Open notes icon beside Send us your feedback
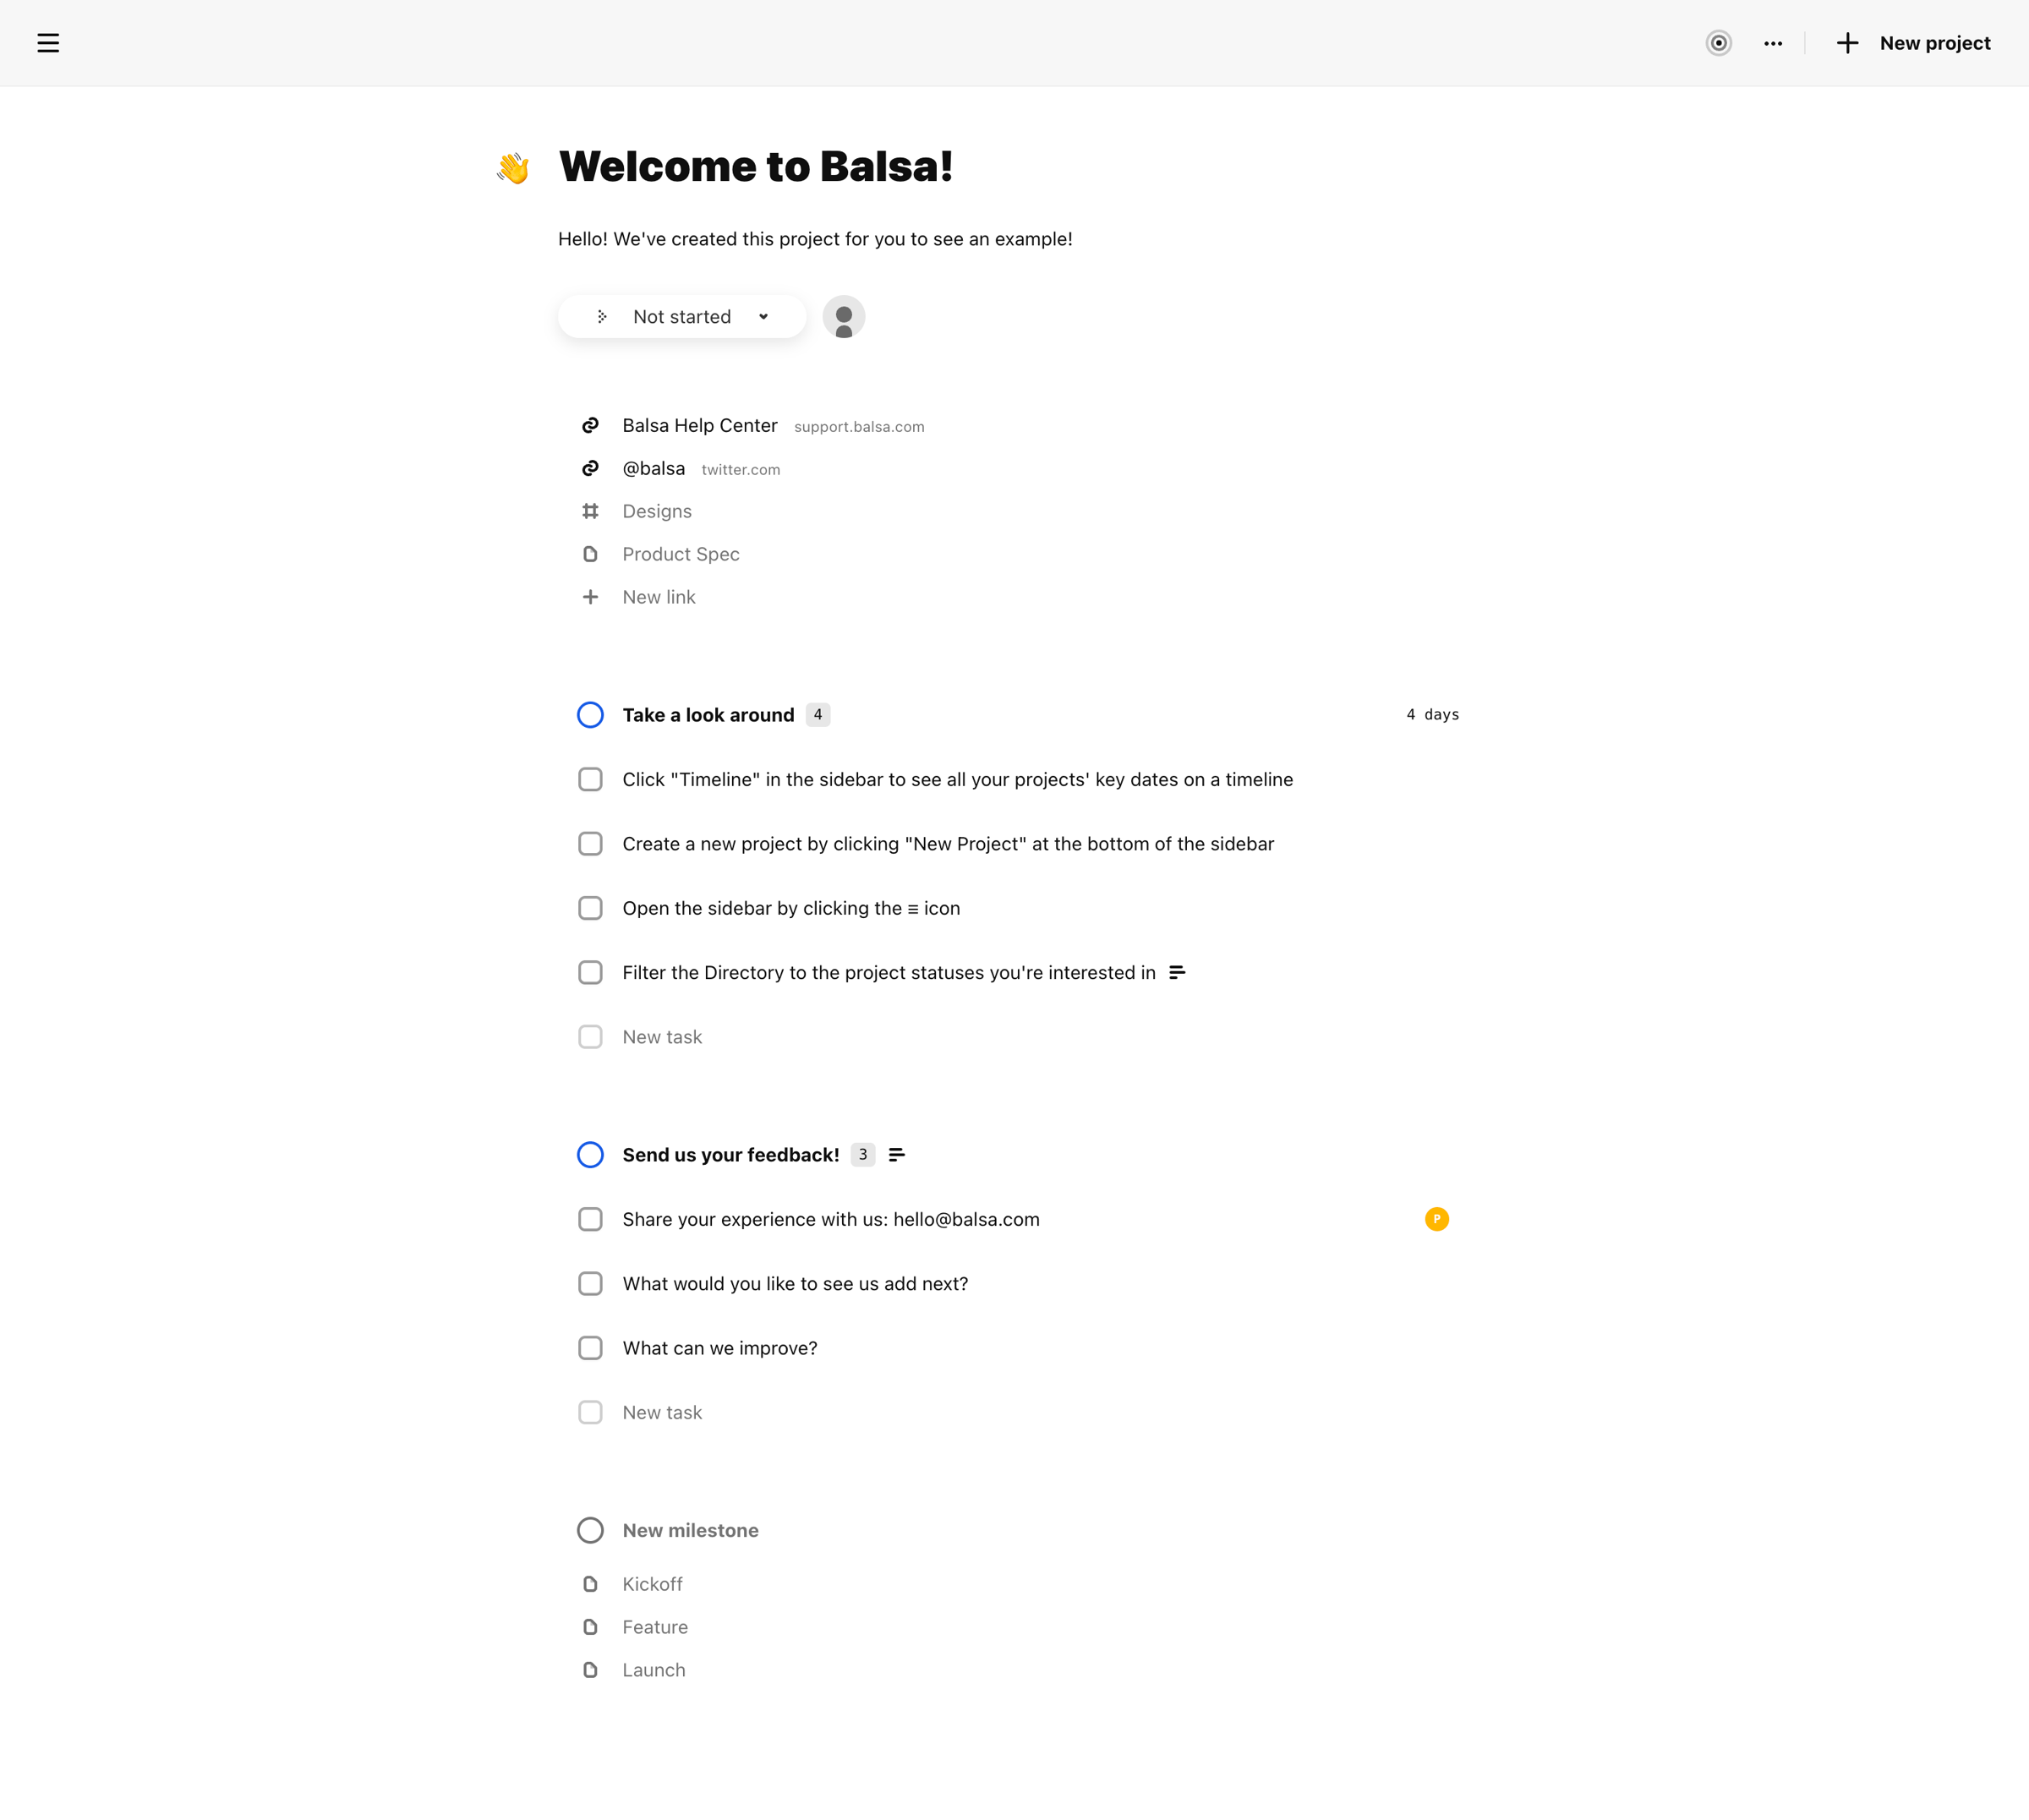This screenshot has width=2029, height=1820. point(896,1155)
